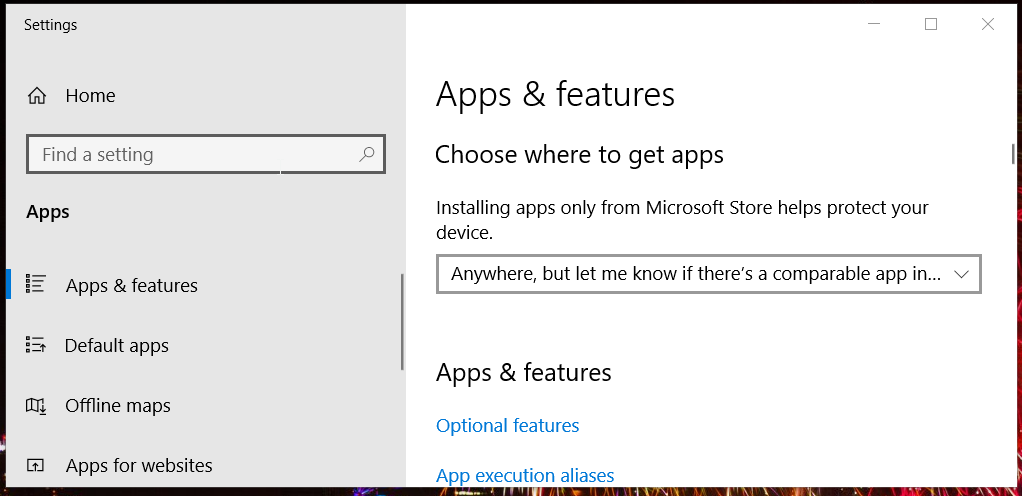Click the Default apps icon

coord(35,344)
